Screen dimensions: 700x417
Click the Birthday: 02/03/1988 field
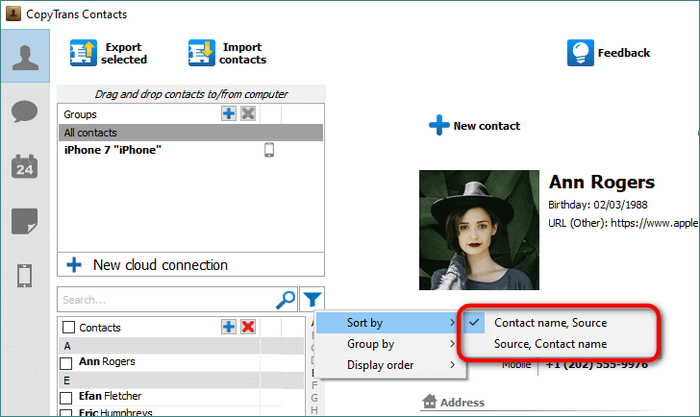tap(598, 204)
